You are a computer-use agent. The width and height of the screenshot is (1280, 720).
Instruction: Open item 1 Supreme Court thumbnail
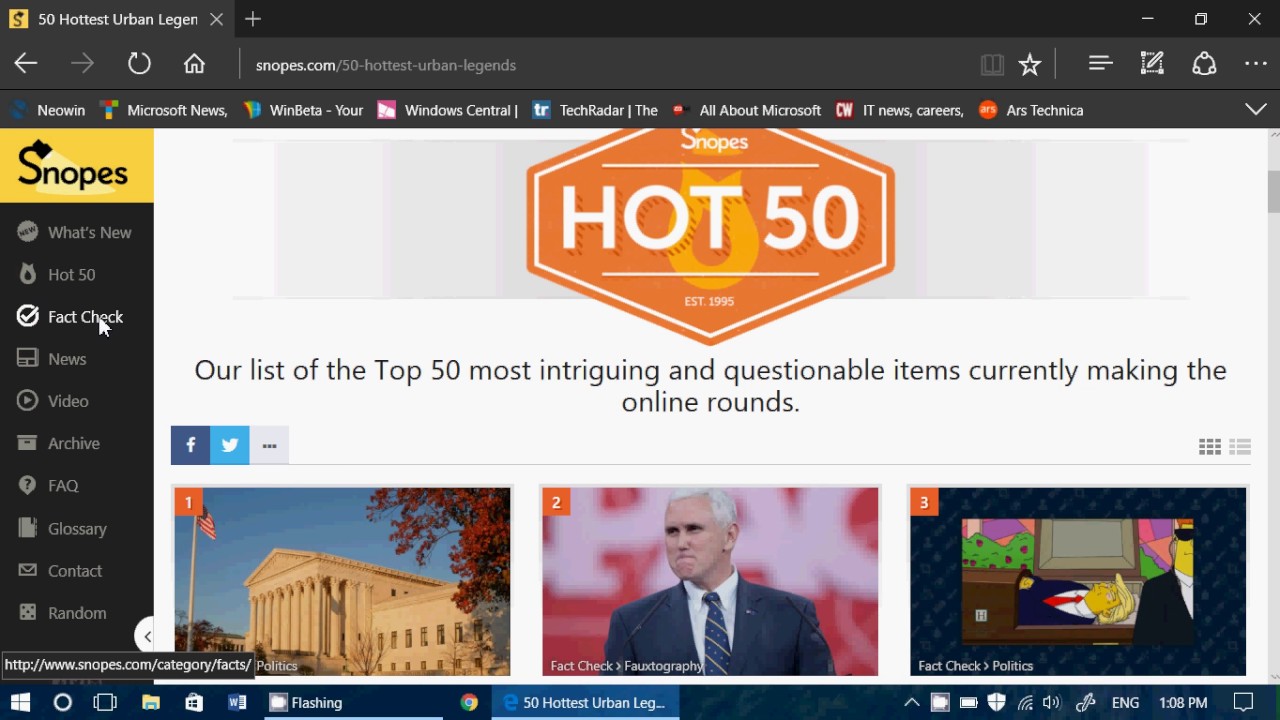click(342, 581)
